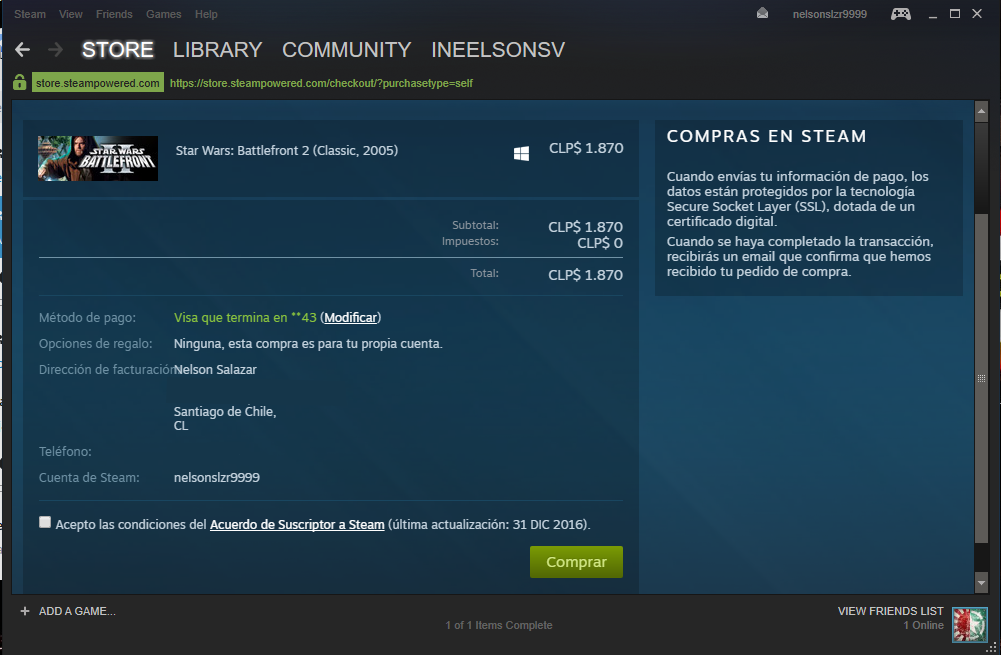Click the Windows platform icon
This screenshot has height=655, width=1001.
(x=521, y=153)
